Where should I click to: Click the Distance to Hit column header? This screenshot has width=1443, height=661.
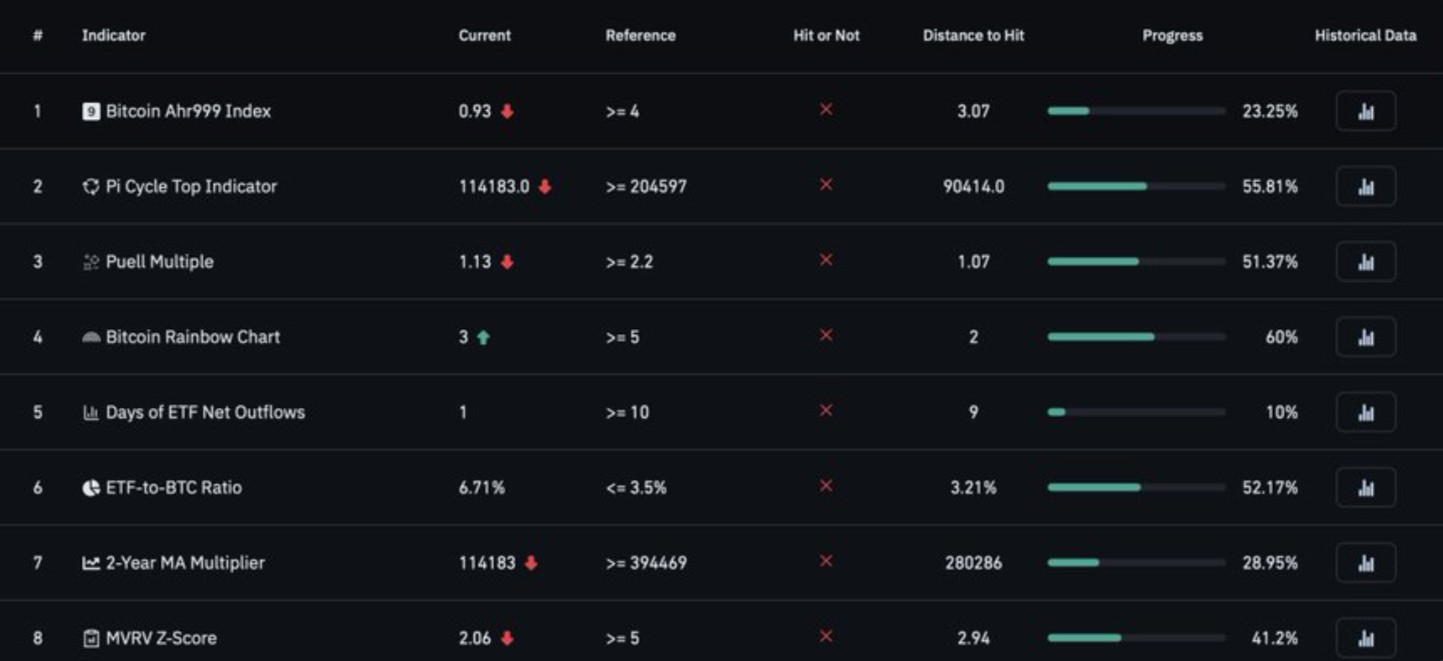click(973, 35)
